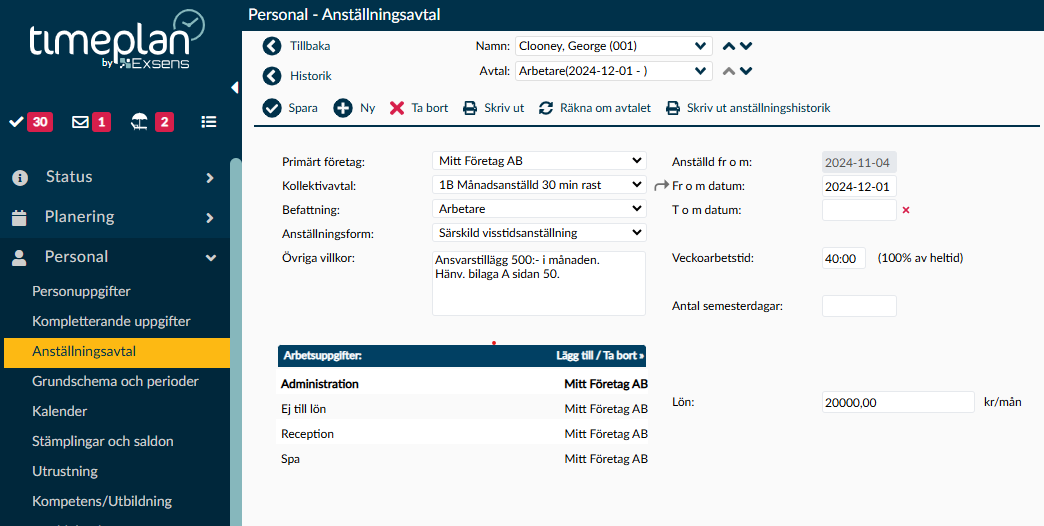Open Stämplingar och saldon
The width and height of the screenshot is (1044, 526).
[x=103, y=441]
